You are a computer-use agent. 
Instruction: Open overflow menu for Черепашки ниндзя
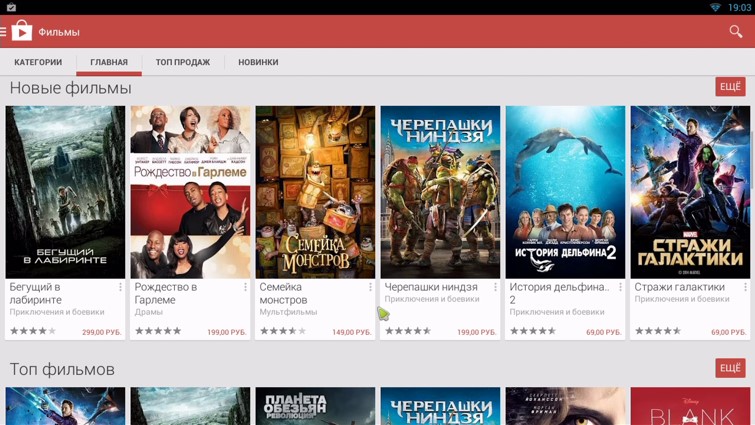coord(495,287)
